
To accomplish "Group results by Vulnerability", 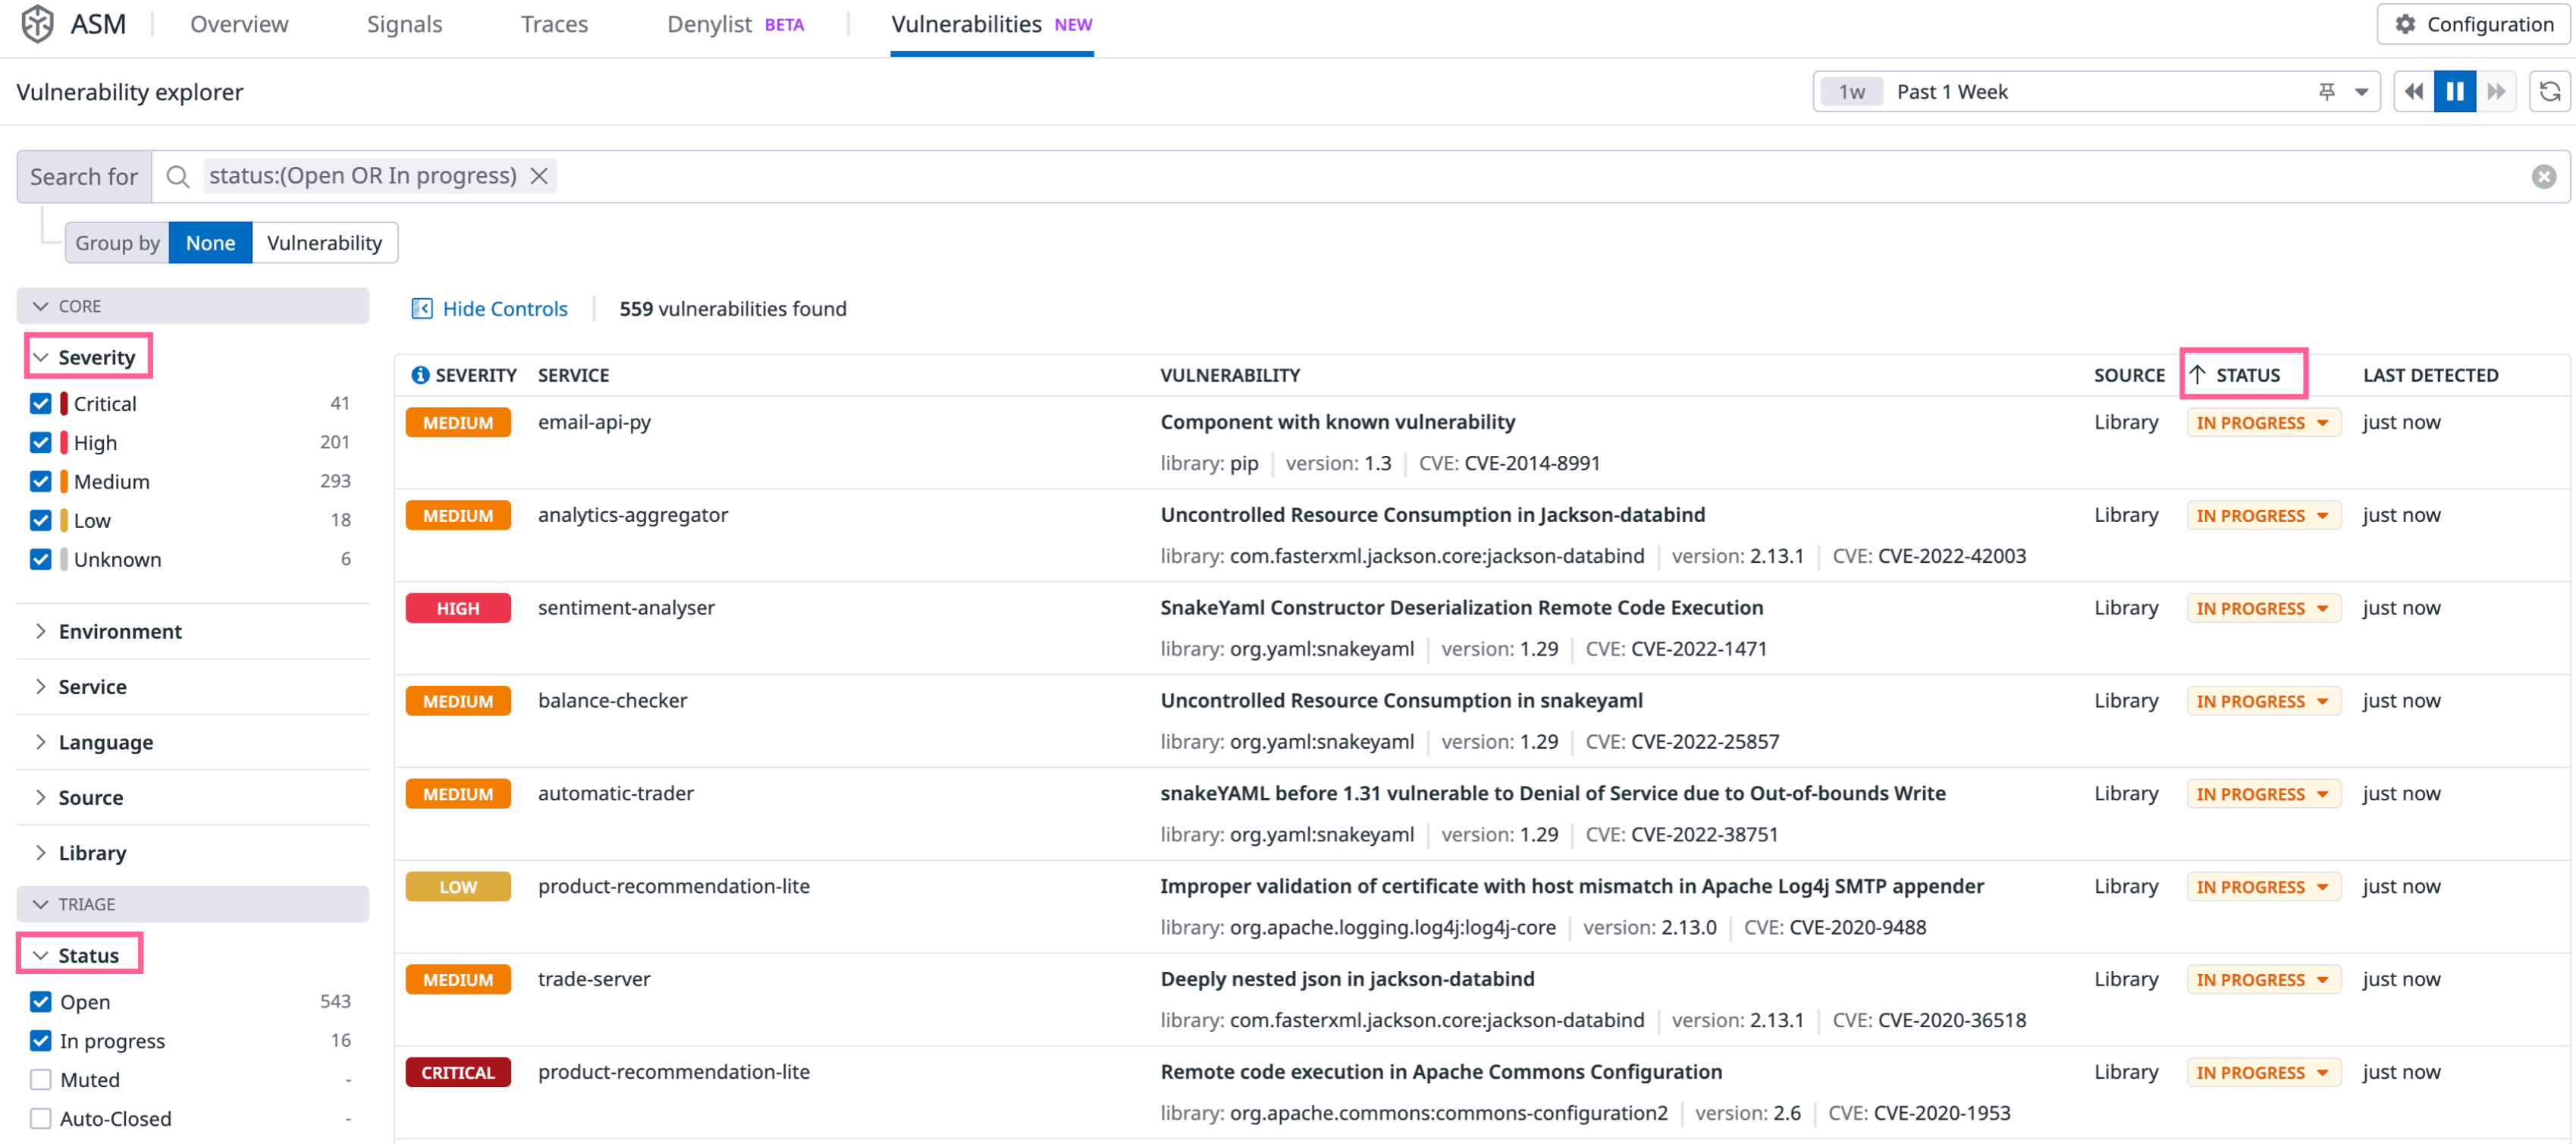I will pyautogui.click(x=324, y=243).
